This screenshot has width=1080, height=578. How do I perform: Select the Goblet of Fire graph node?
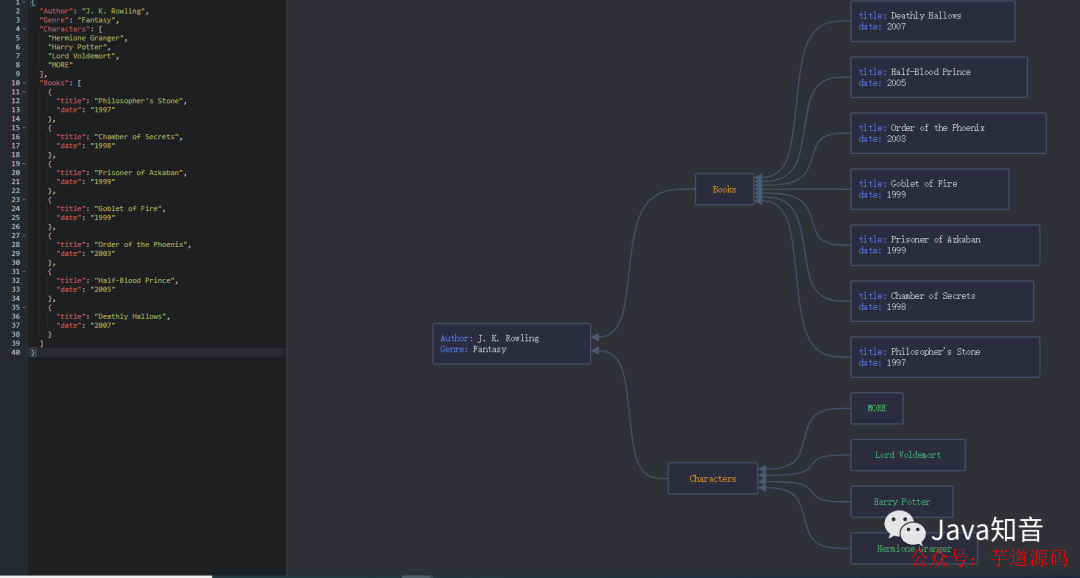click(930, 189)
